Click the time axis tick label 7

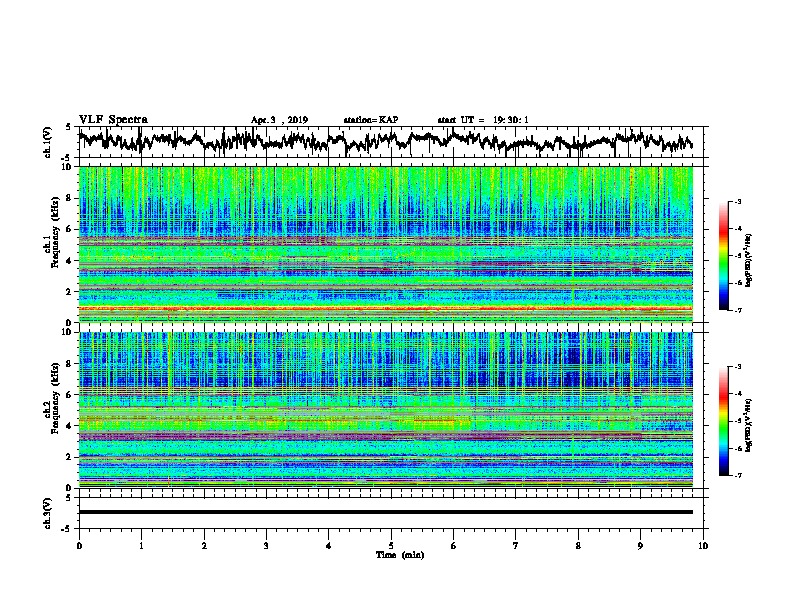[516, 545]
